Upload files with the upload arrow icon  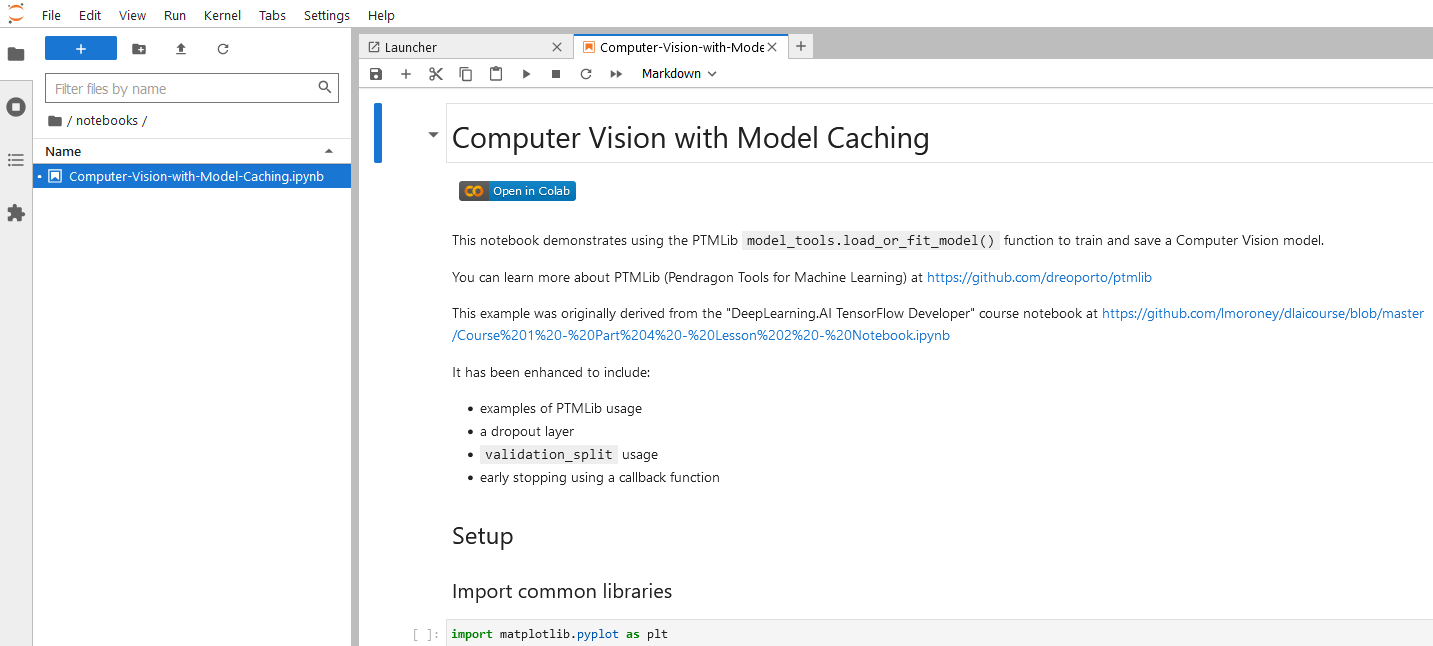pos(181,49)
